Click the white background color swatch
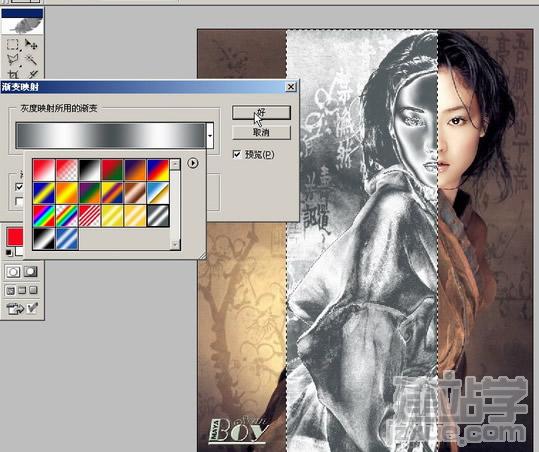 (x=19, y=251)
